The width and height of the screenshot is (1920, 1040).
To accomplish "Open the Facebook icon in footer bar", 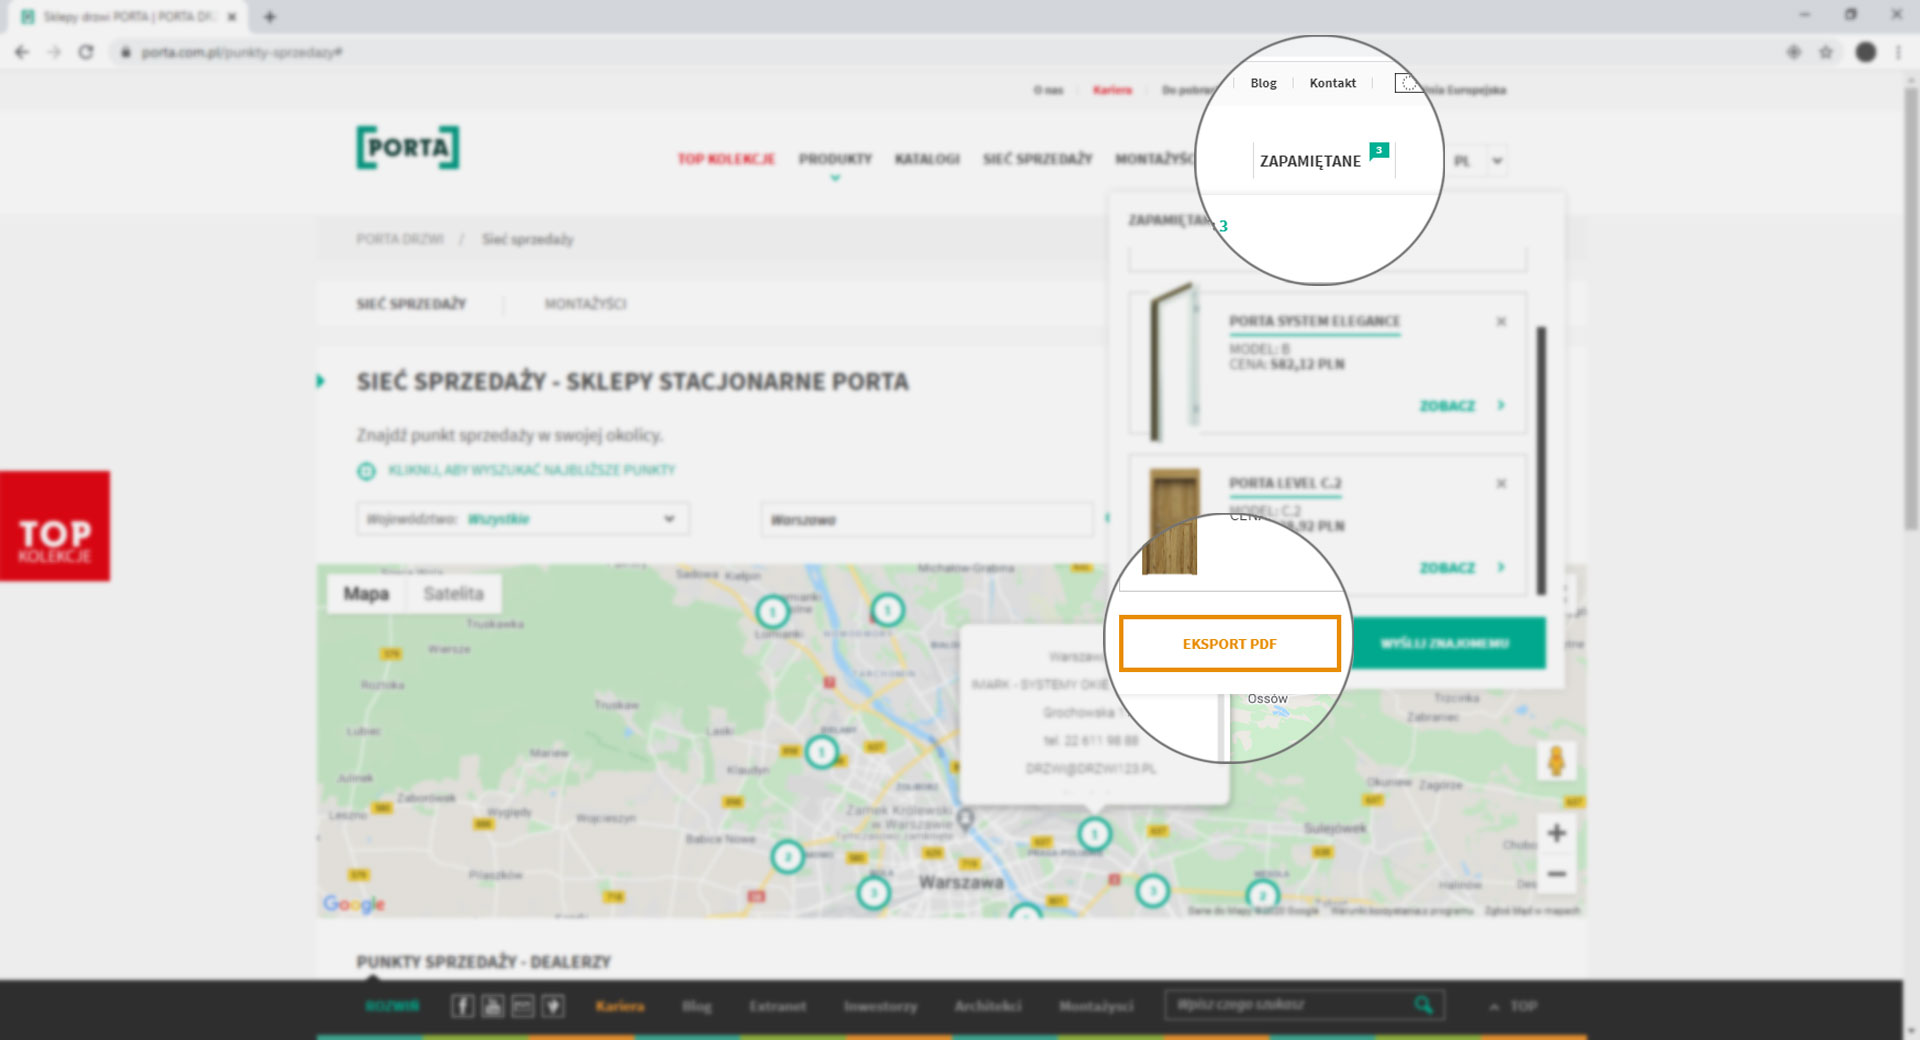I will 462,1006.
